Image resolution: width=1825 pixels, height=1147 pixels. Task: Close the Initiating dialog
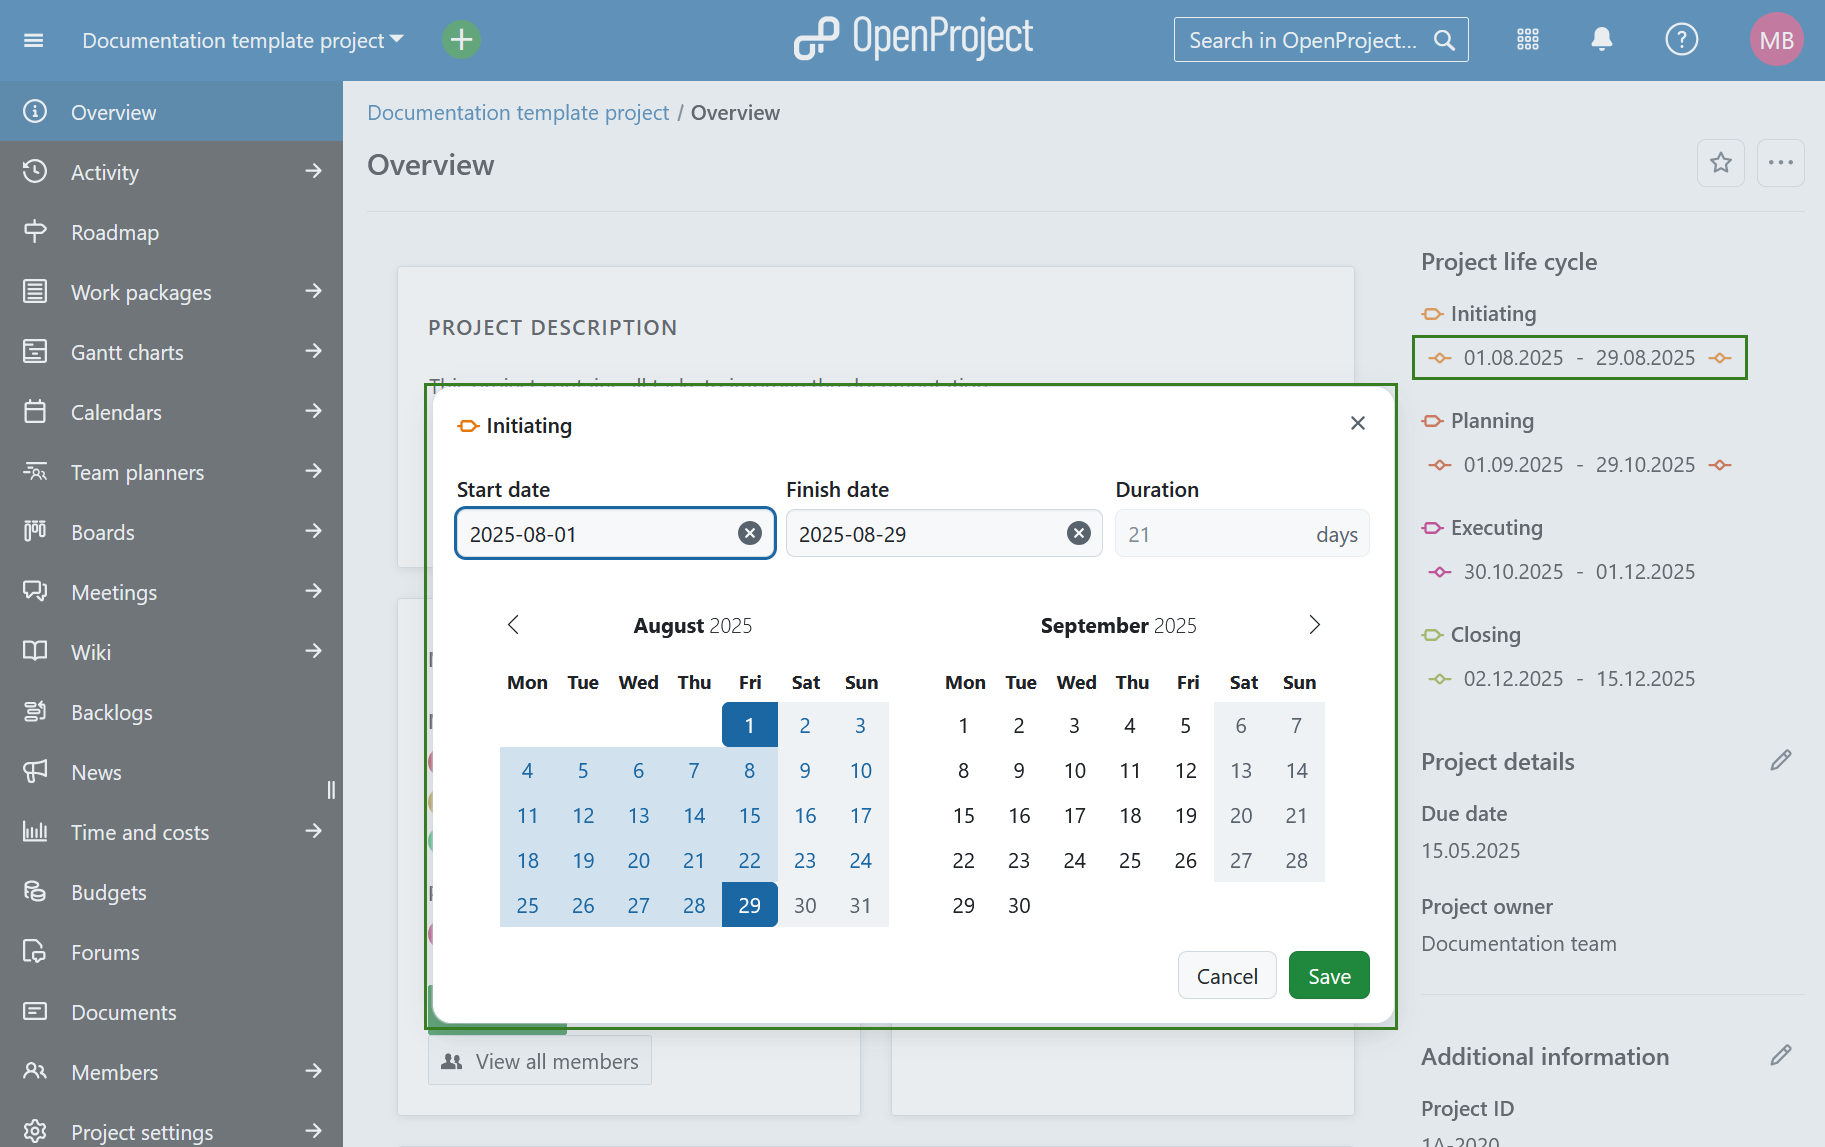pyautogui.click(x=1357, y=423)
